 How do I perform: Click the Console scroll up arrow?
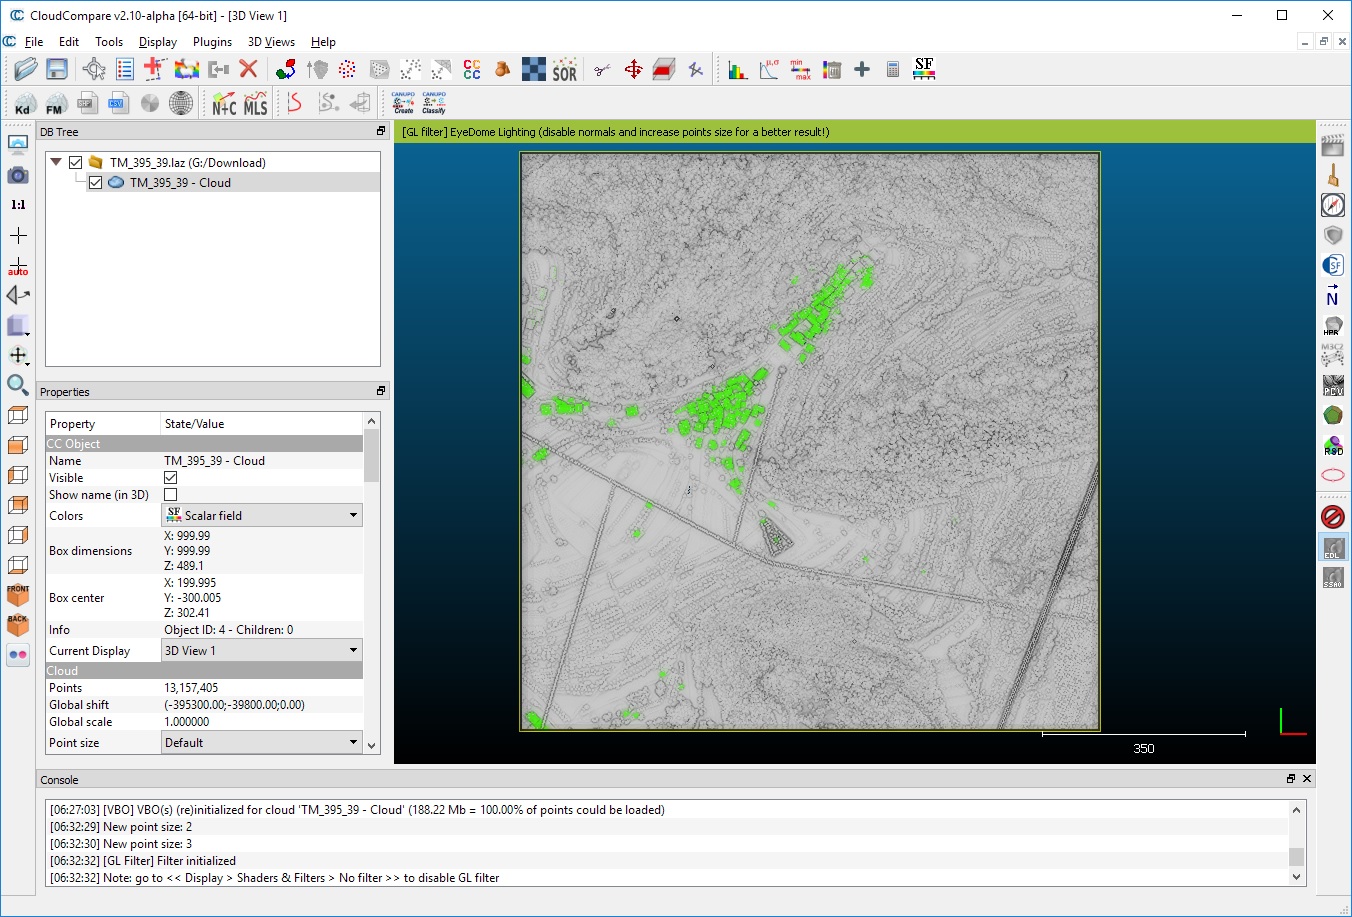(x=1297, y=810)
